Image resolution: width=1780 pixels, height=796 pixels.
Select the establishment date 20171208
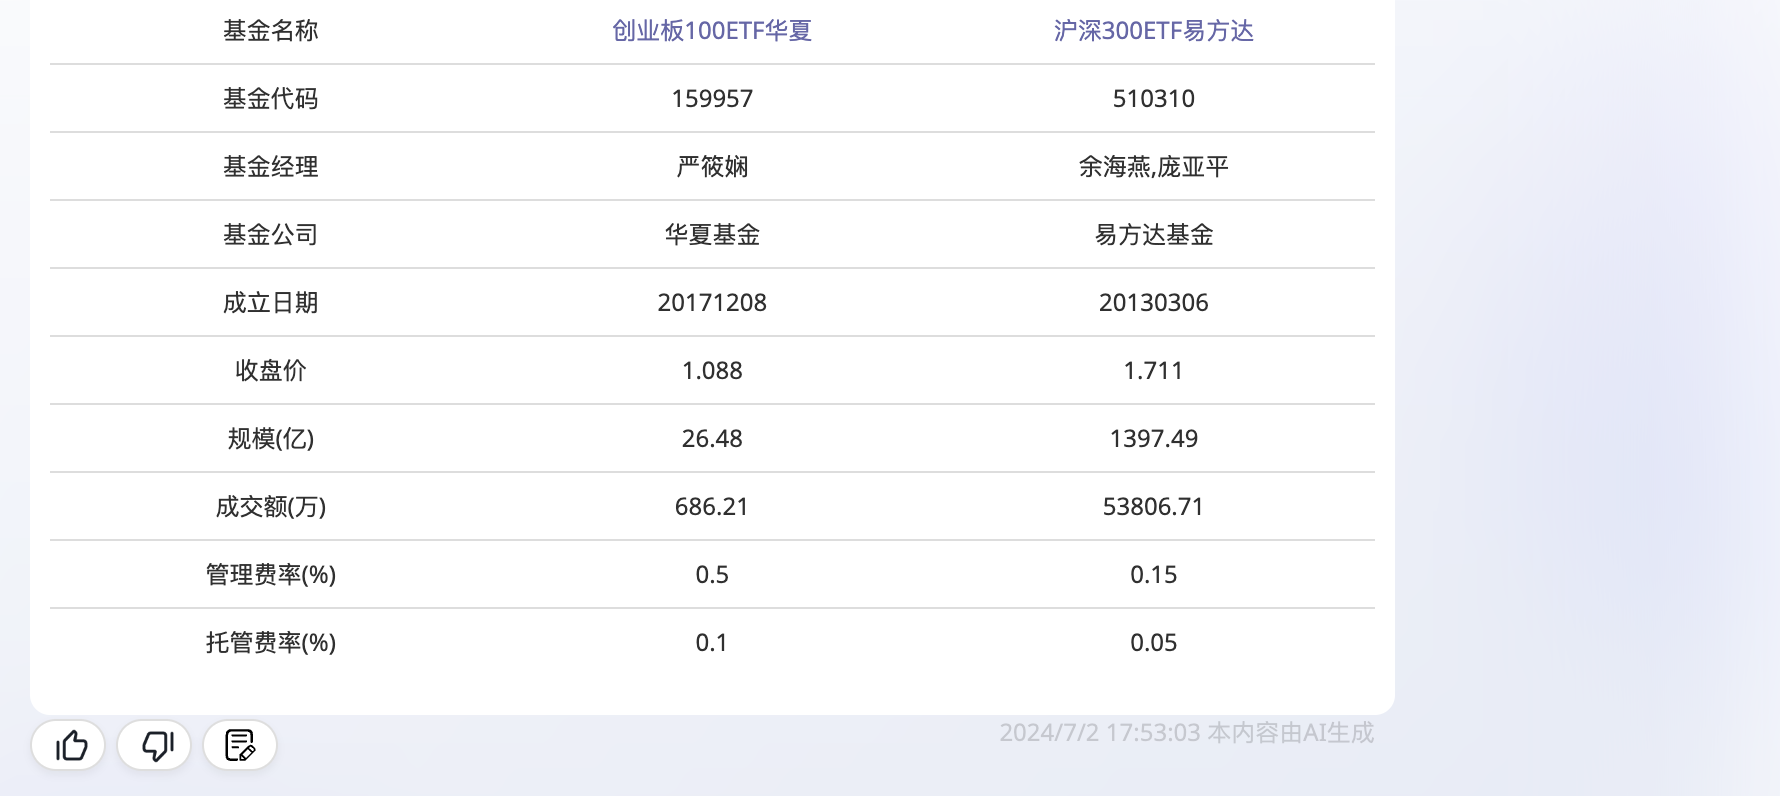pyautogui.click(x=711, y=303)
